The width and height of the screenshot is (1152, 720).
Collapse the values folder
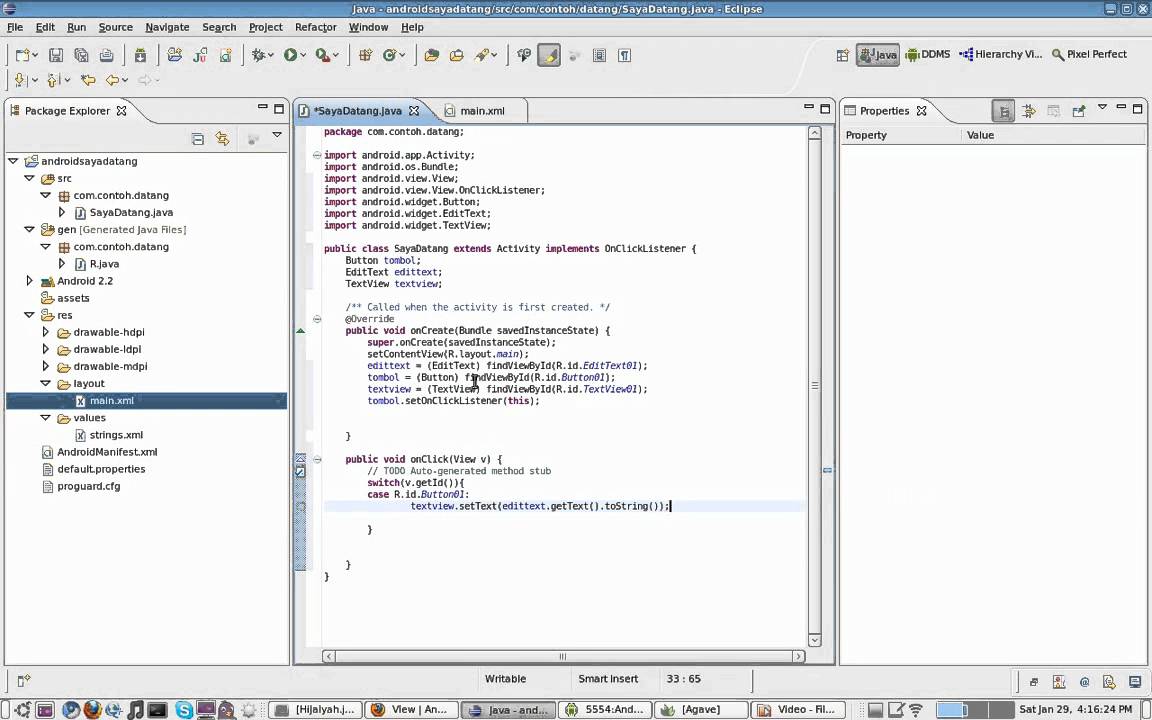pyautogui.click(x=46, y=417)
